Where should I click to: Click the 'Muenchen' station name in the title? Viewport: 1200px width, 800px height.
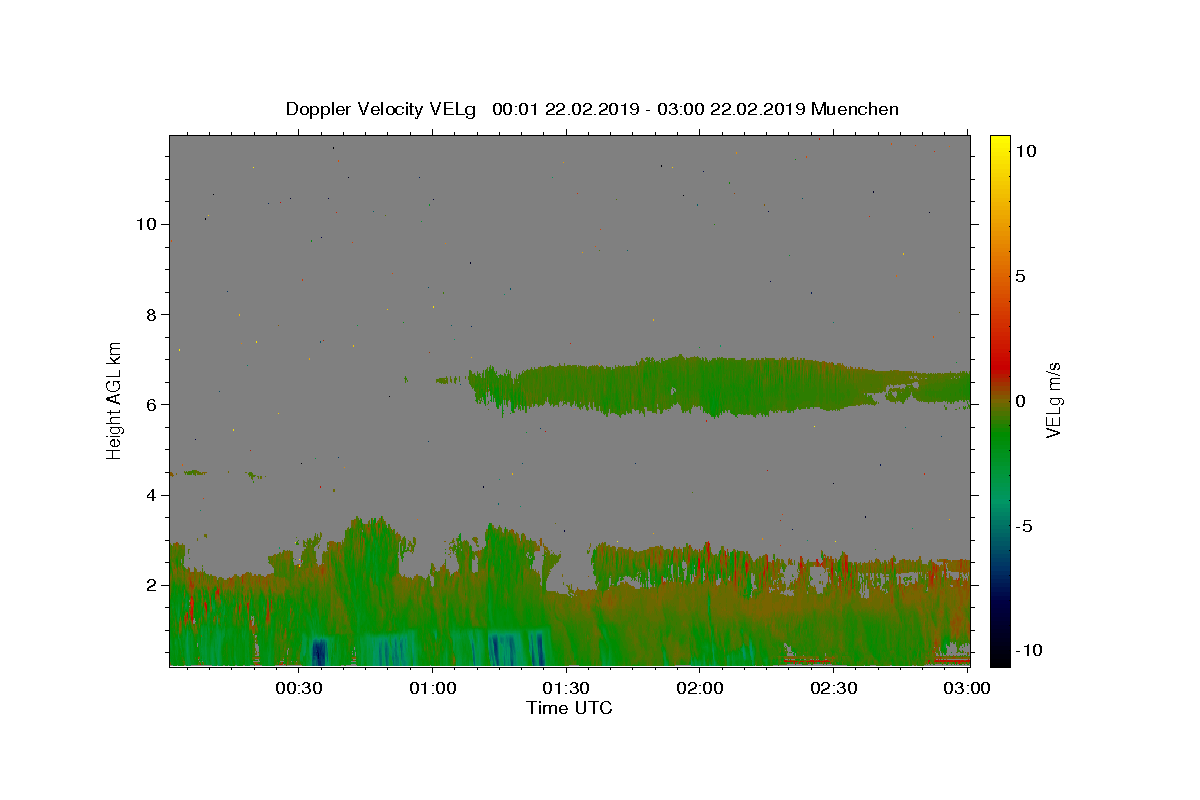(855, 109)
